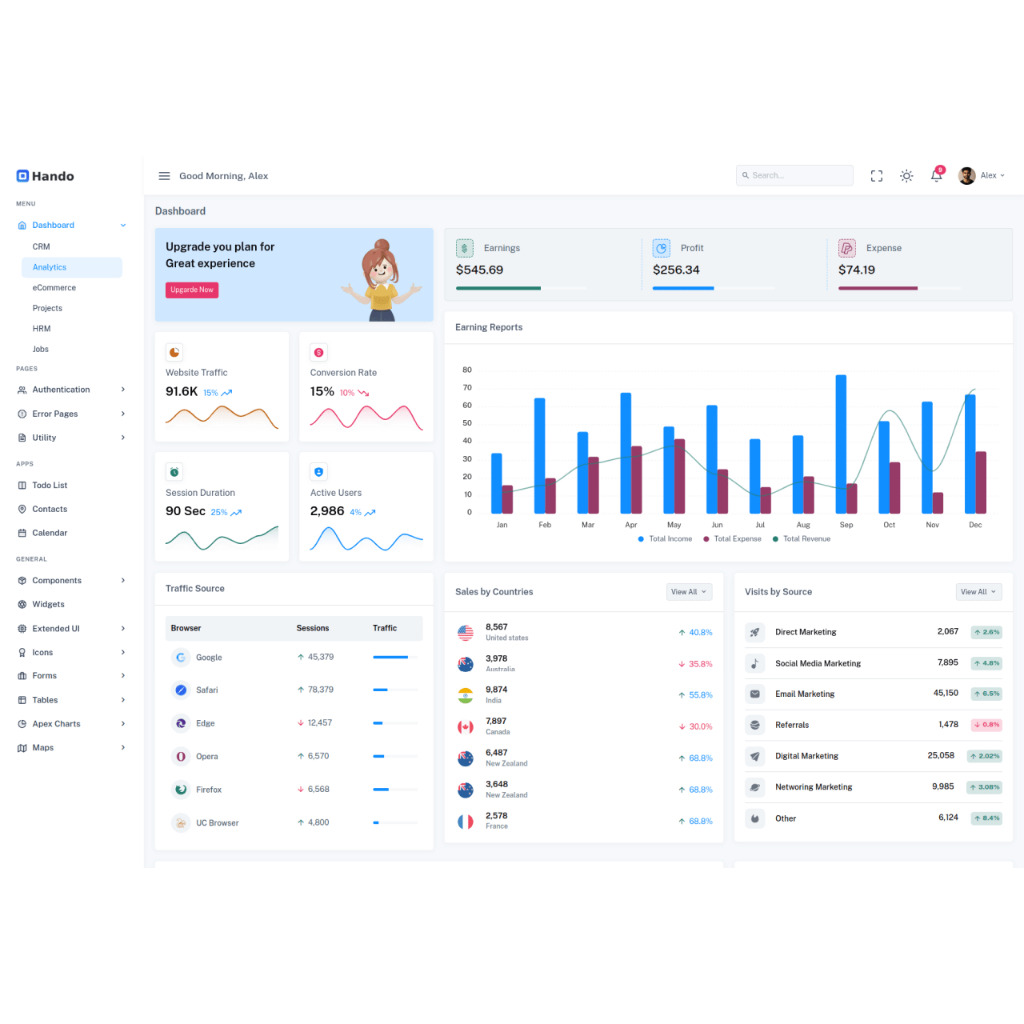Click the Conversion Rate card icon

319,353
